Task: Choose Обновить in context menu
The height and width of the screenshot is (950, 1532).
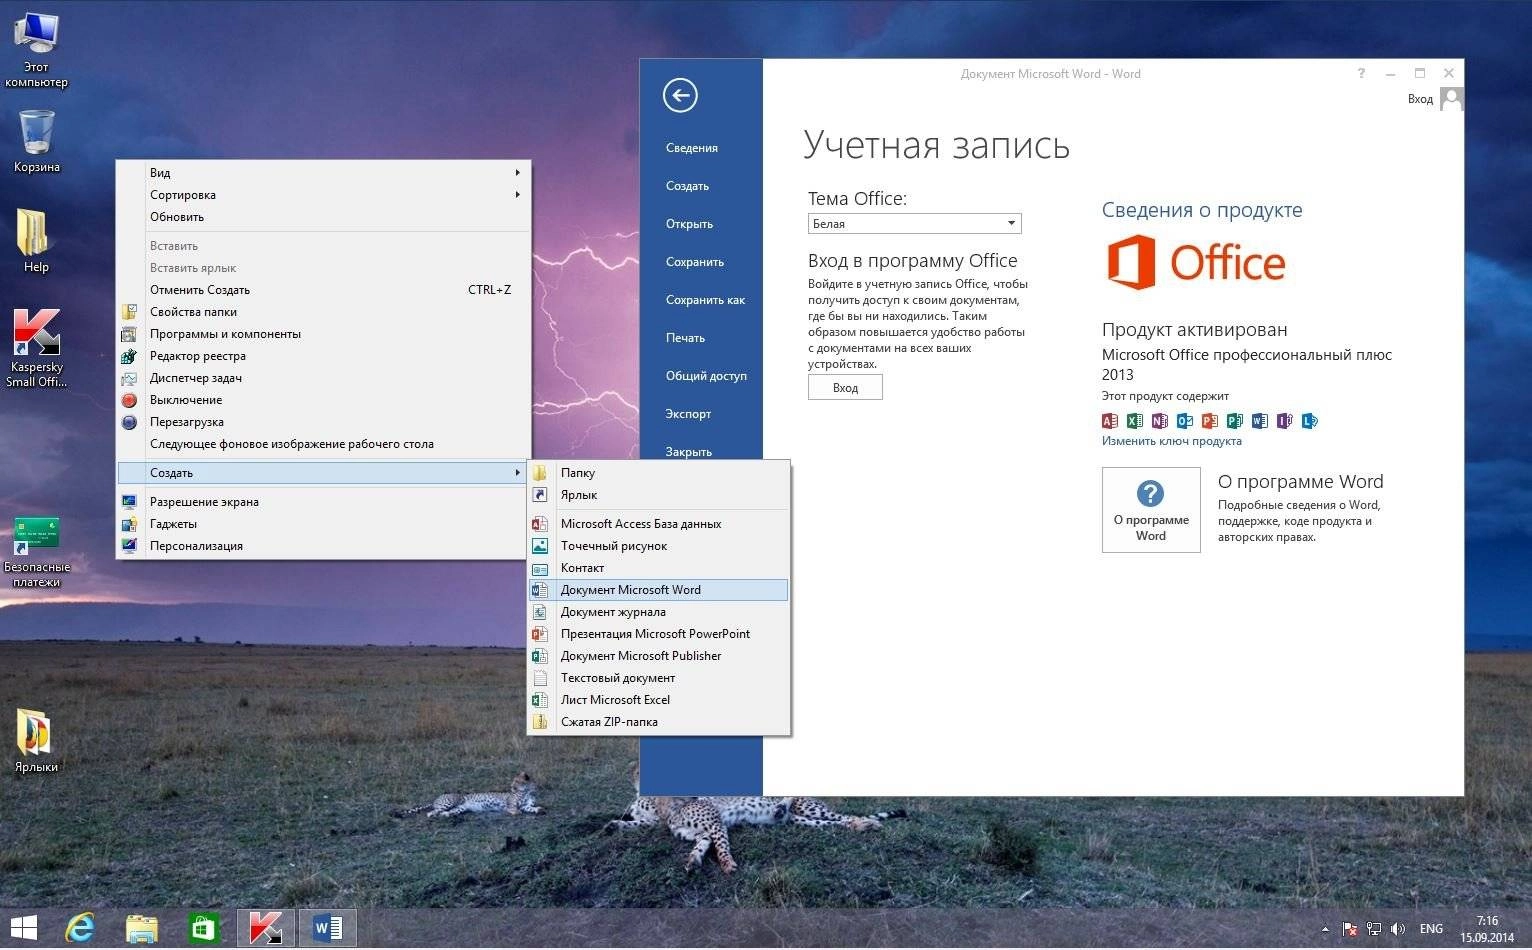Action: coord(324,217)
